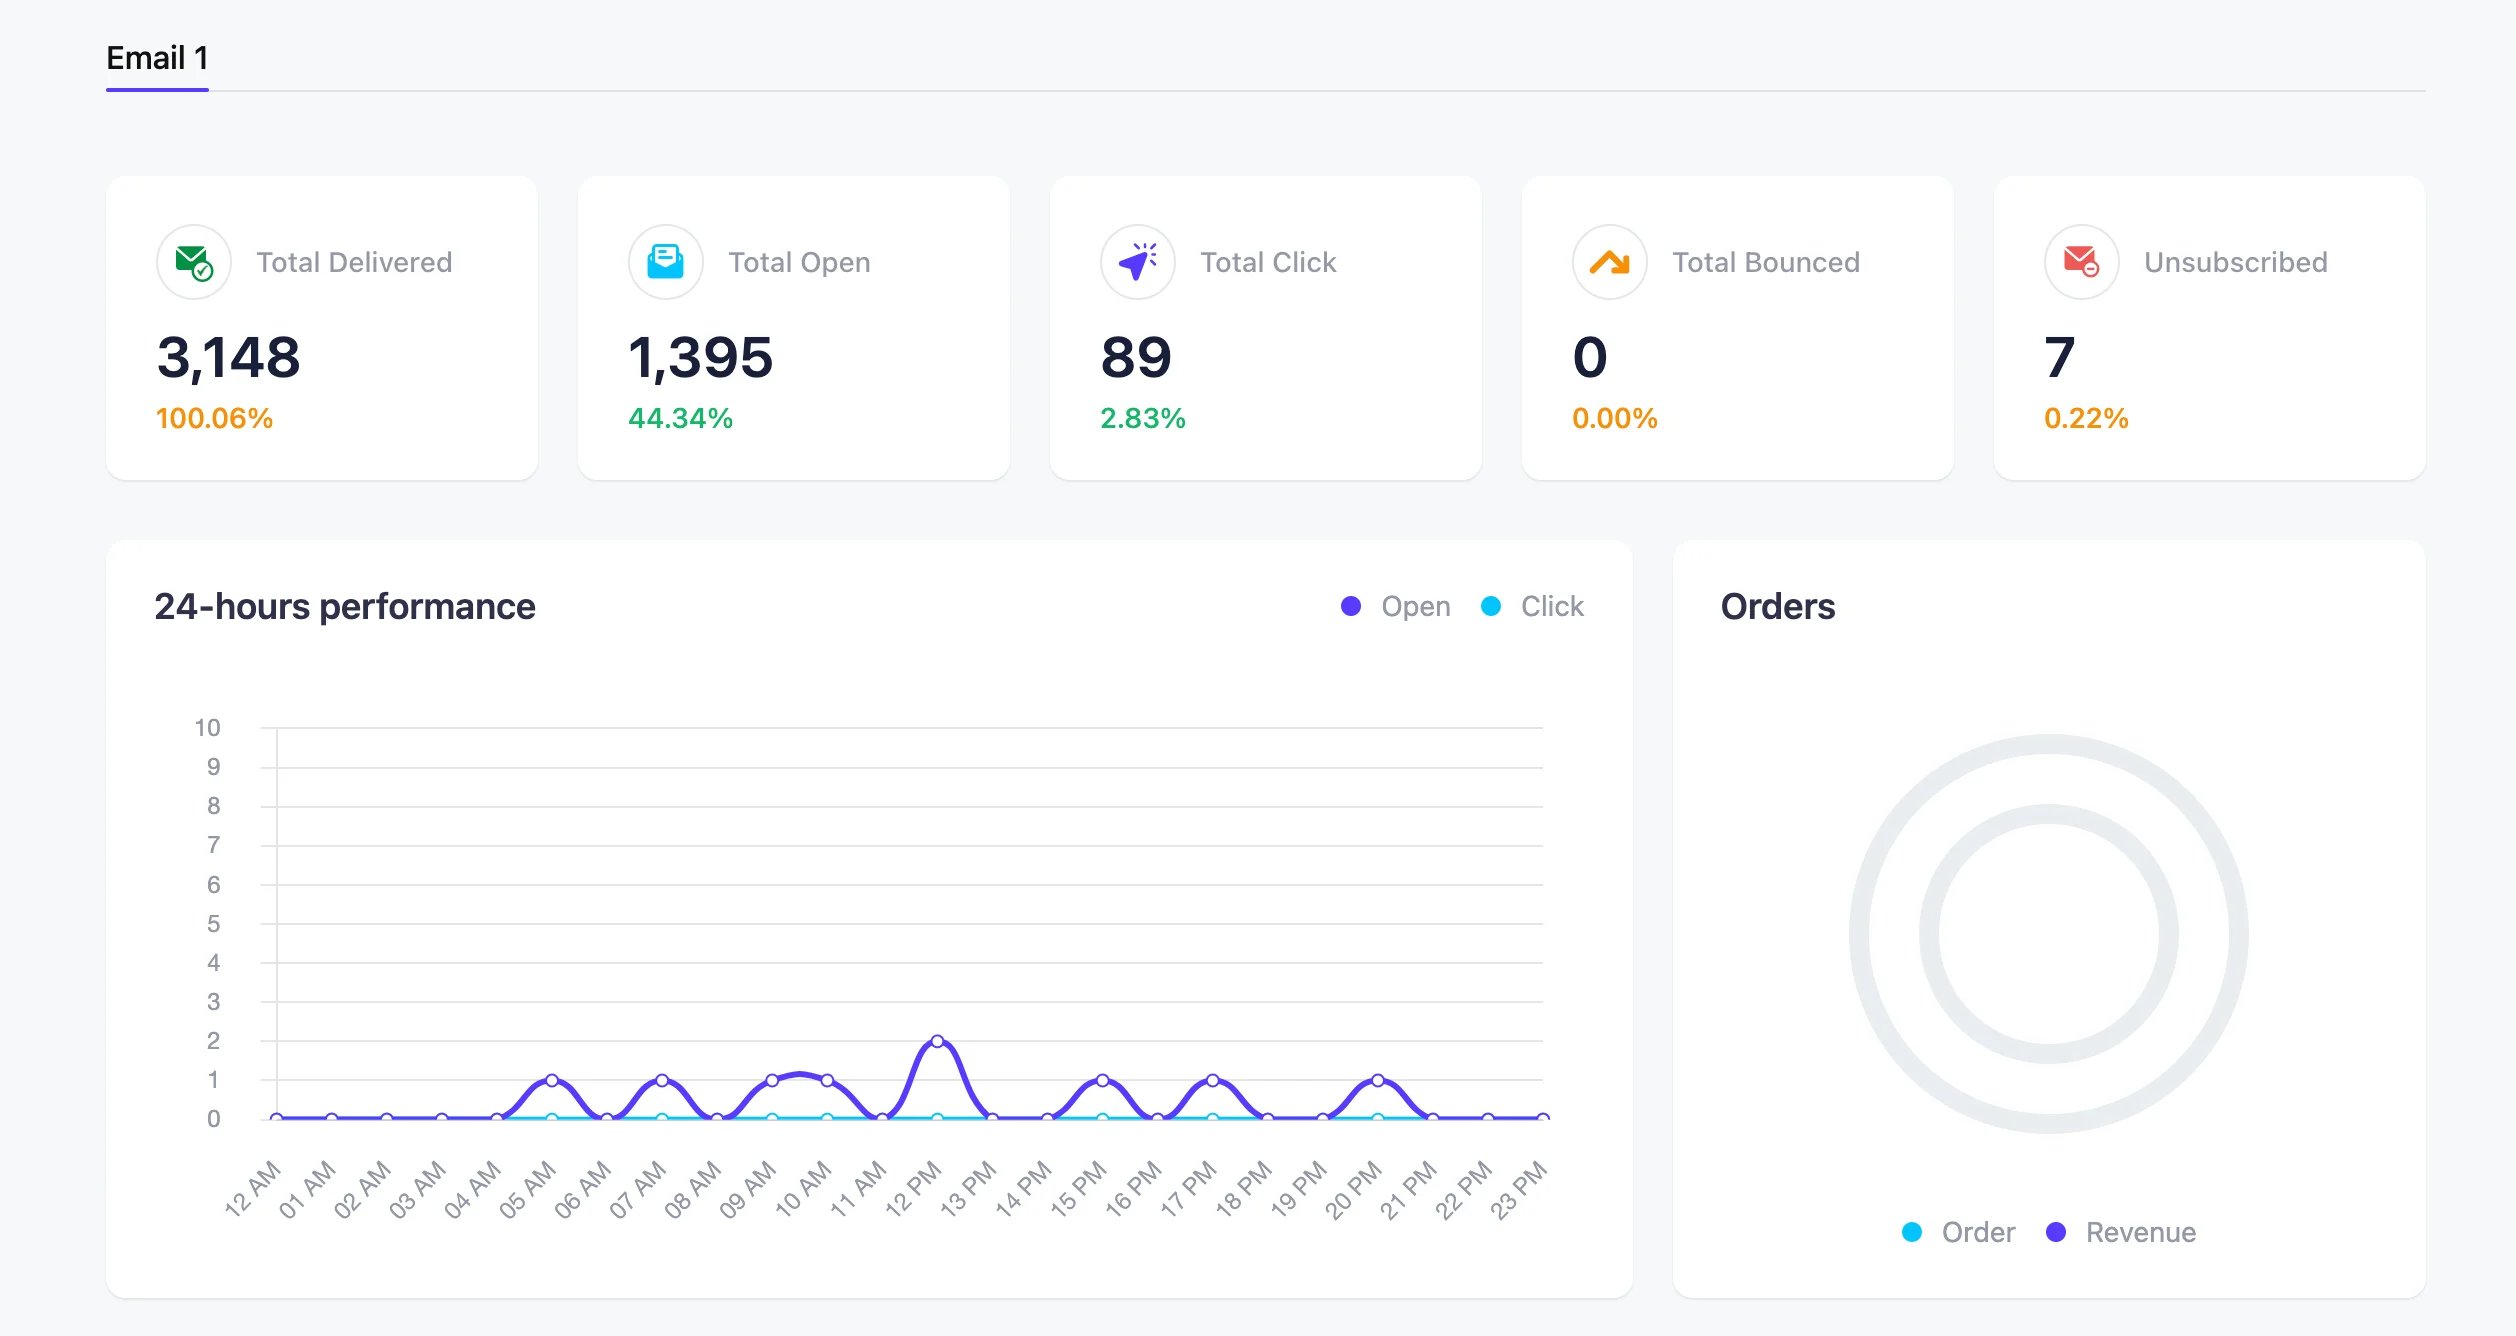Image resolution: width=2516 pixels, height=1336 pixels.
Task: Click the purple Open legend dot
Action: (1352, 605)
